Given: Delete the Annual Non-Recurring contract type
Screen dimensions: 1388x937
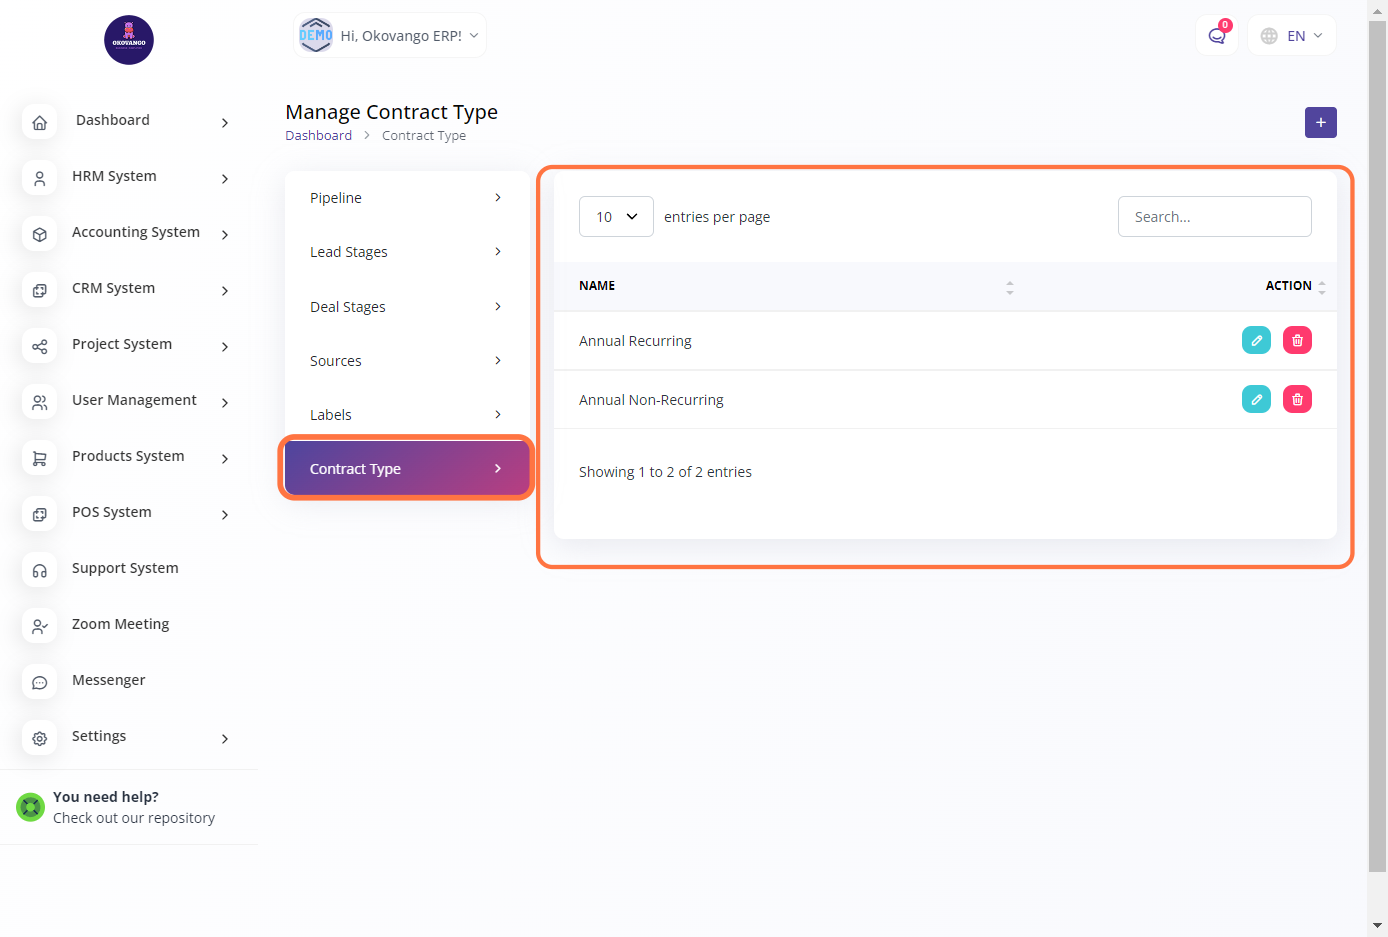Looking at the screenshot, I should click(x=1297, y=400).
